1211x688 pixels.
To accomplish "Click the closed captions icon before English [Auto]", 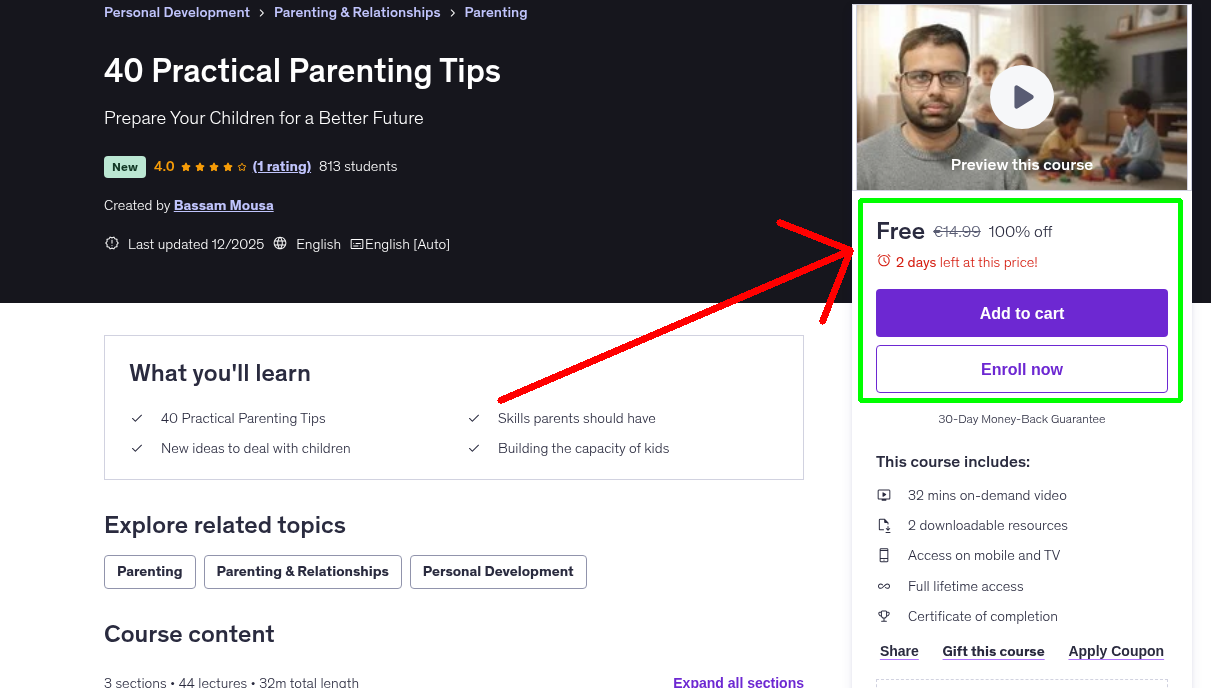I will coord(355,243).
